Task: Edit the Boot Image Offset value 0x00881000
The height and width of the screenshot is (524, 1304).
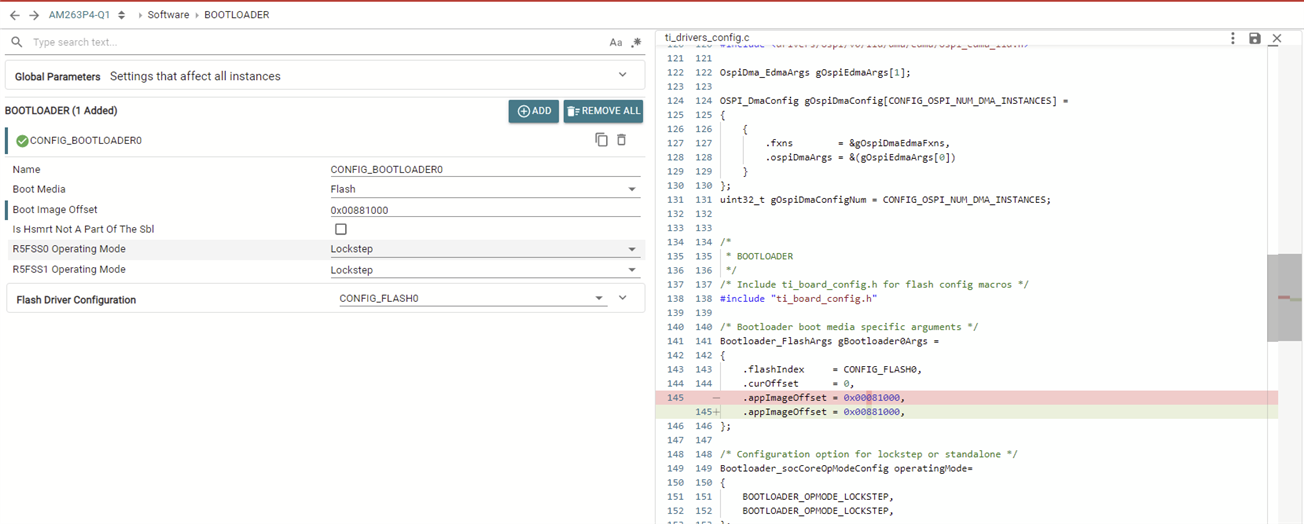Action: [x=485, y=210]
